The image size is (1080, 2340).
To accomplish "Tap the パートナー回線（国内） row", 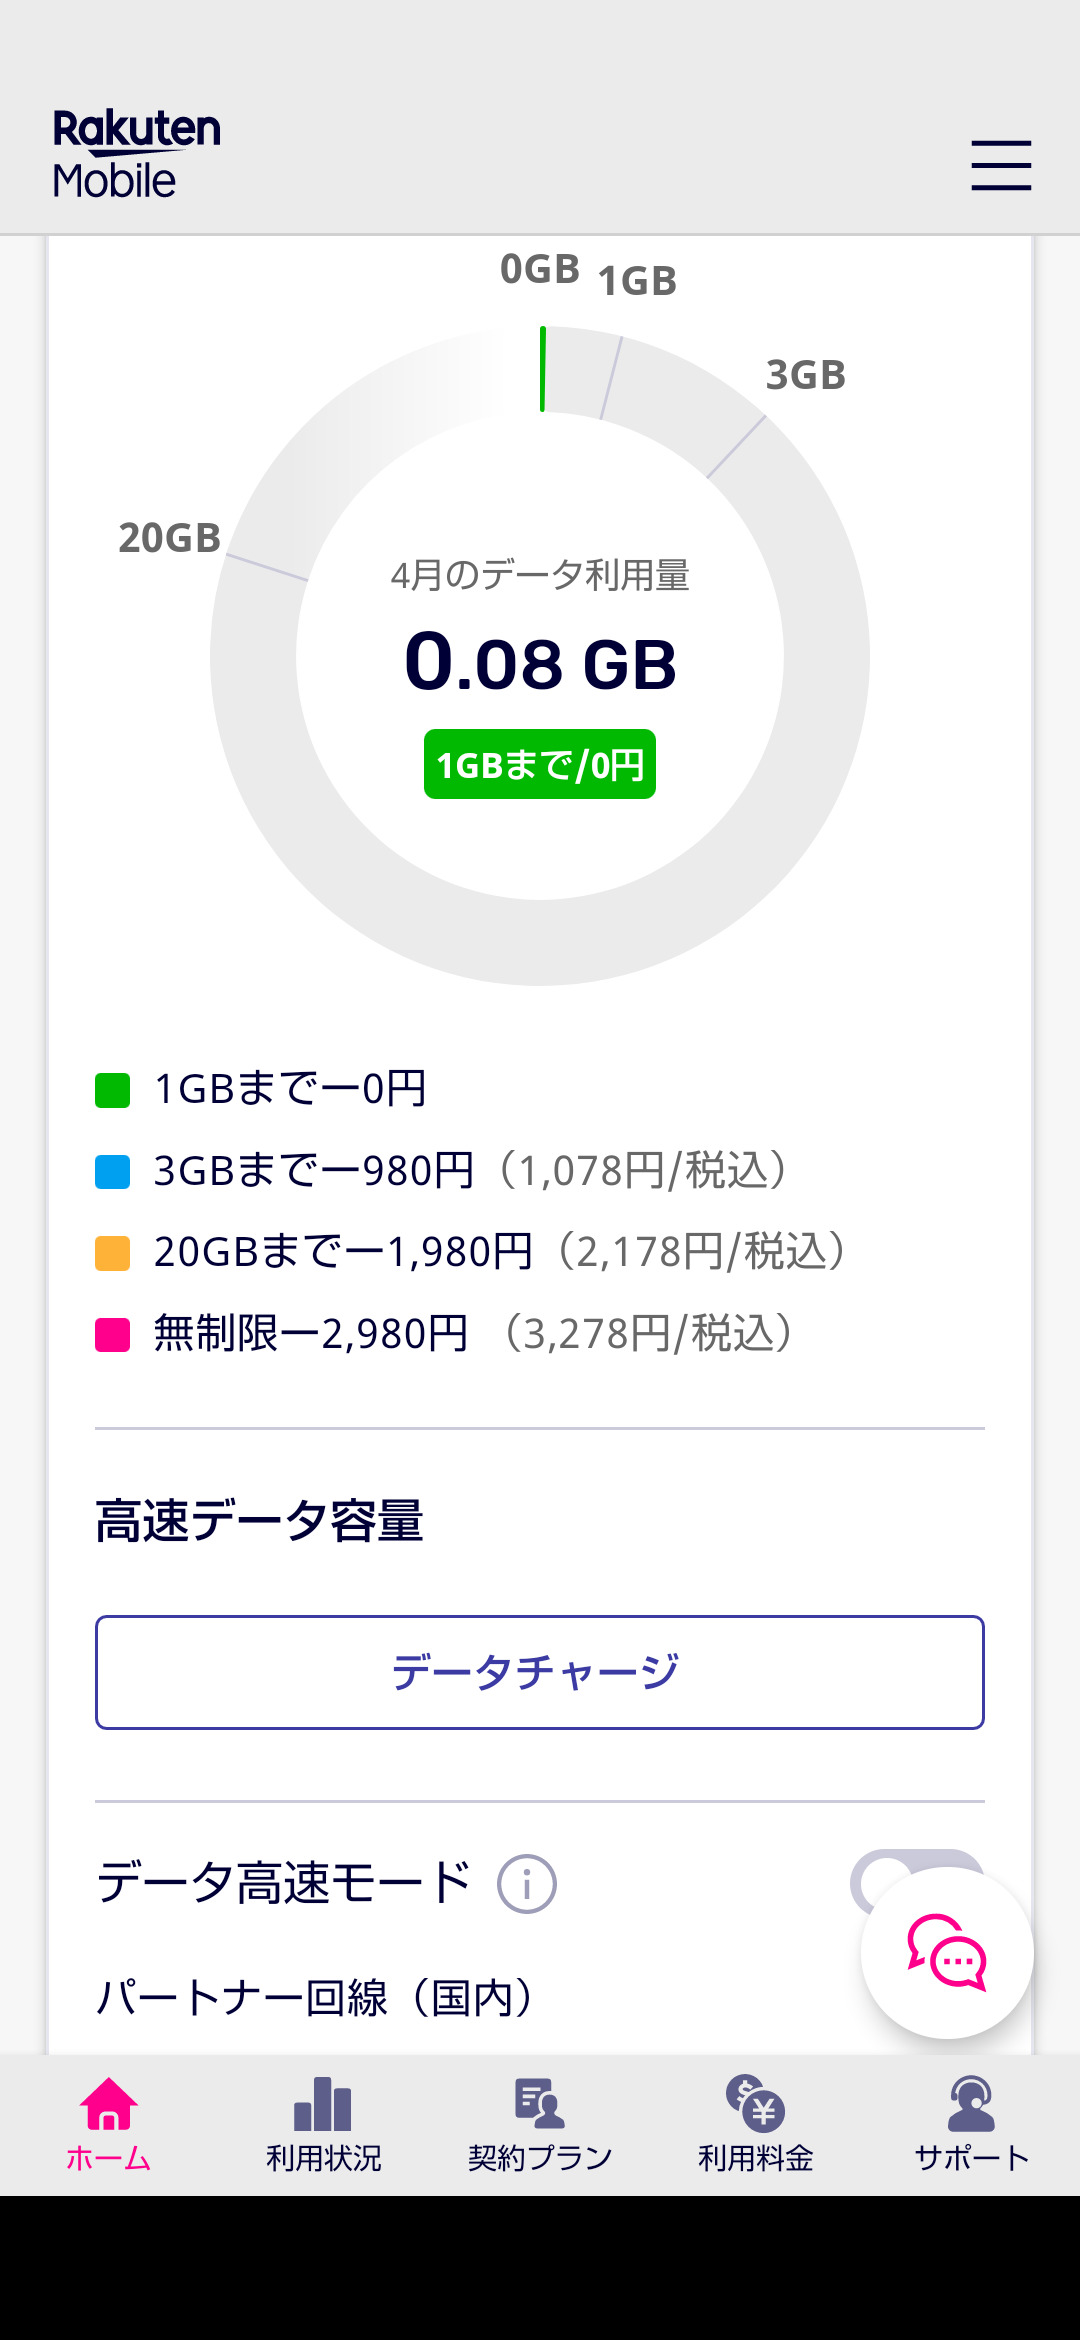I will 315,1998.
